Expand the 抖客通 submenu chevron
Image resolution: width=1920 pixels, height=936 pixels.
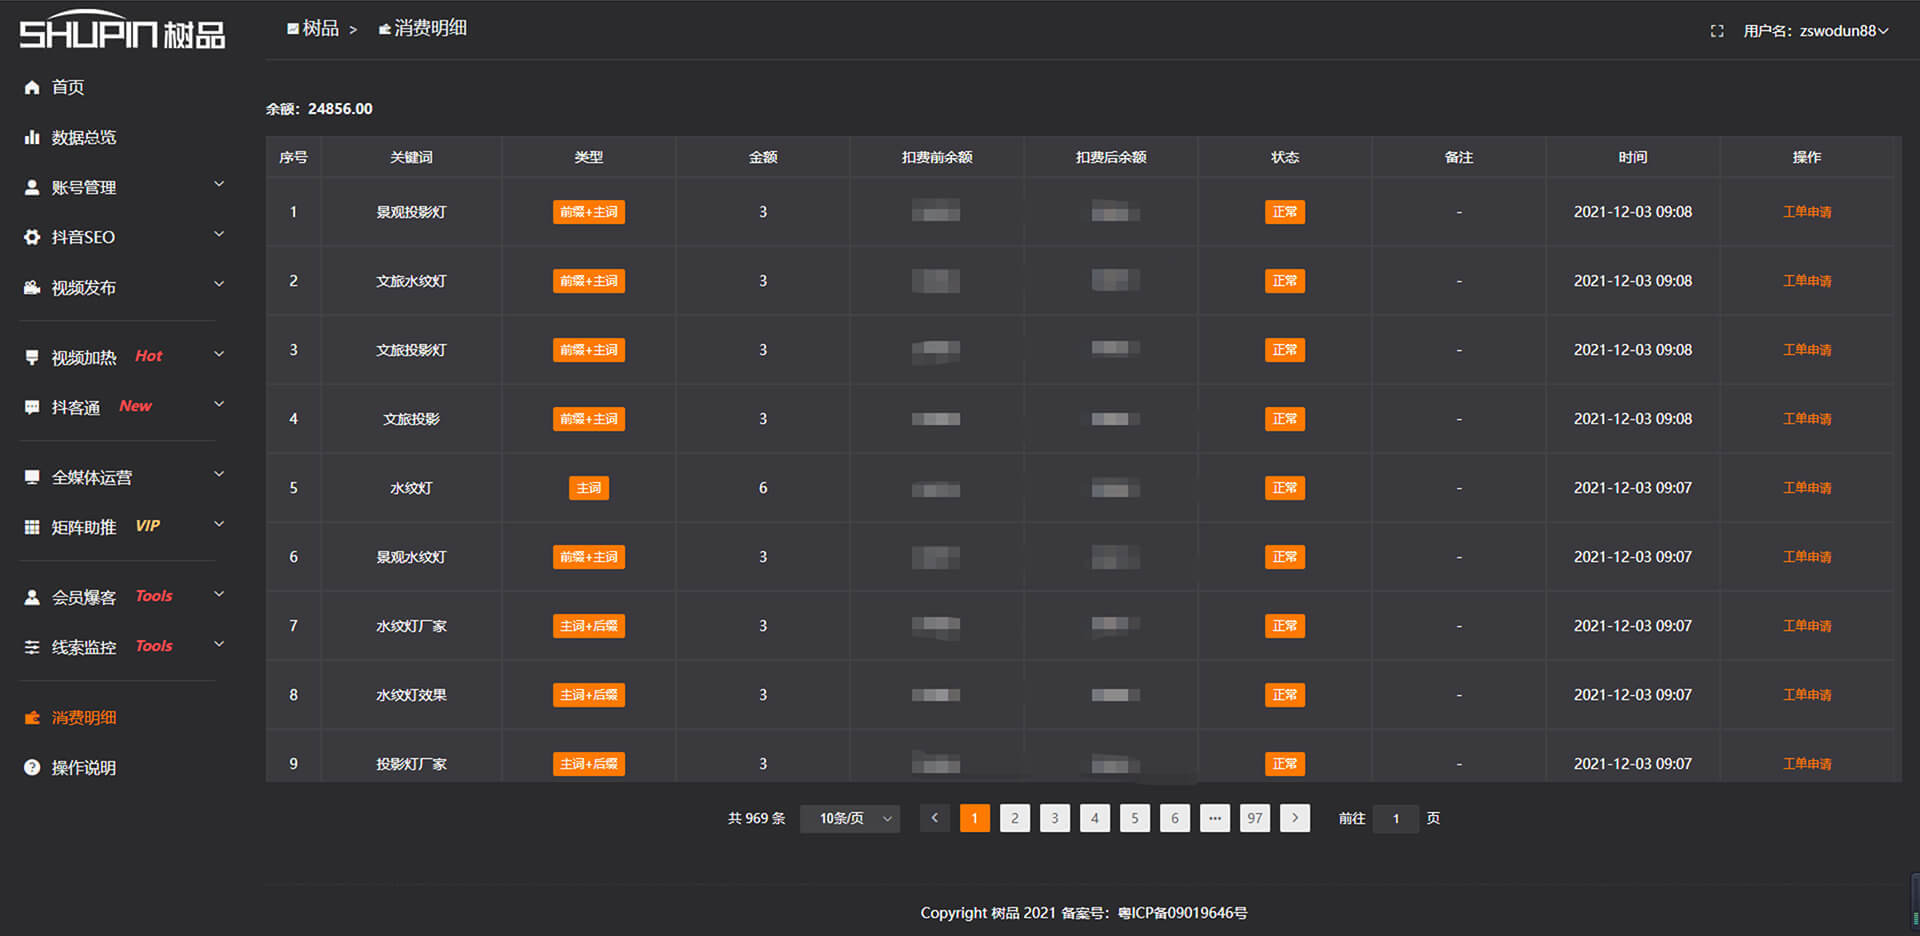pos(219,405)
